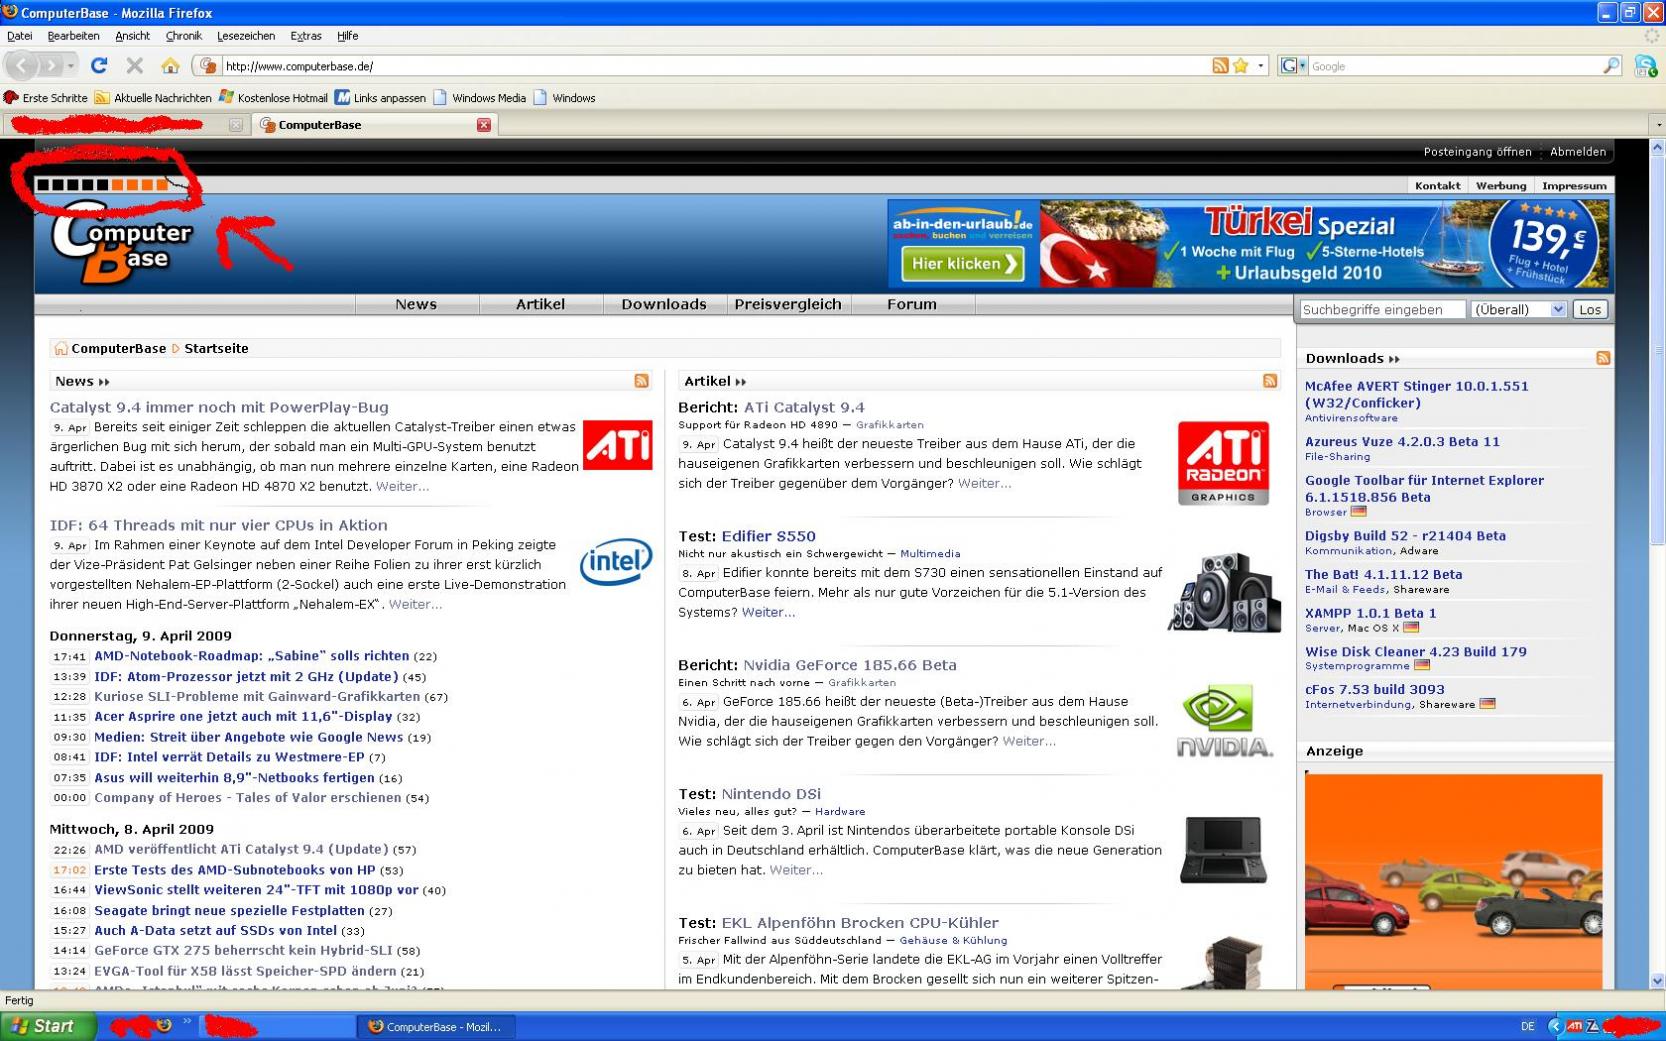Expand the Downloads sidebar heading
1666x1041 pixels.
coord(1353,358)
